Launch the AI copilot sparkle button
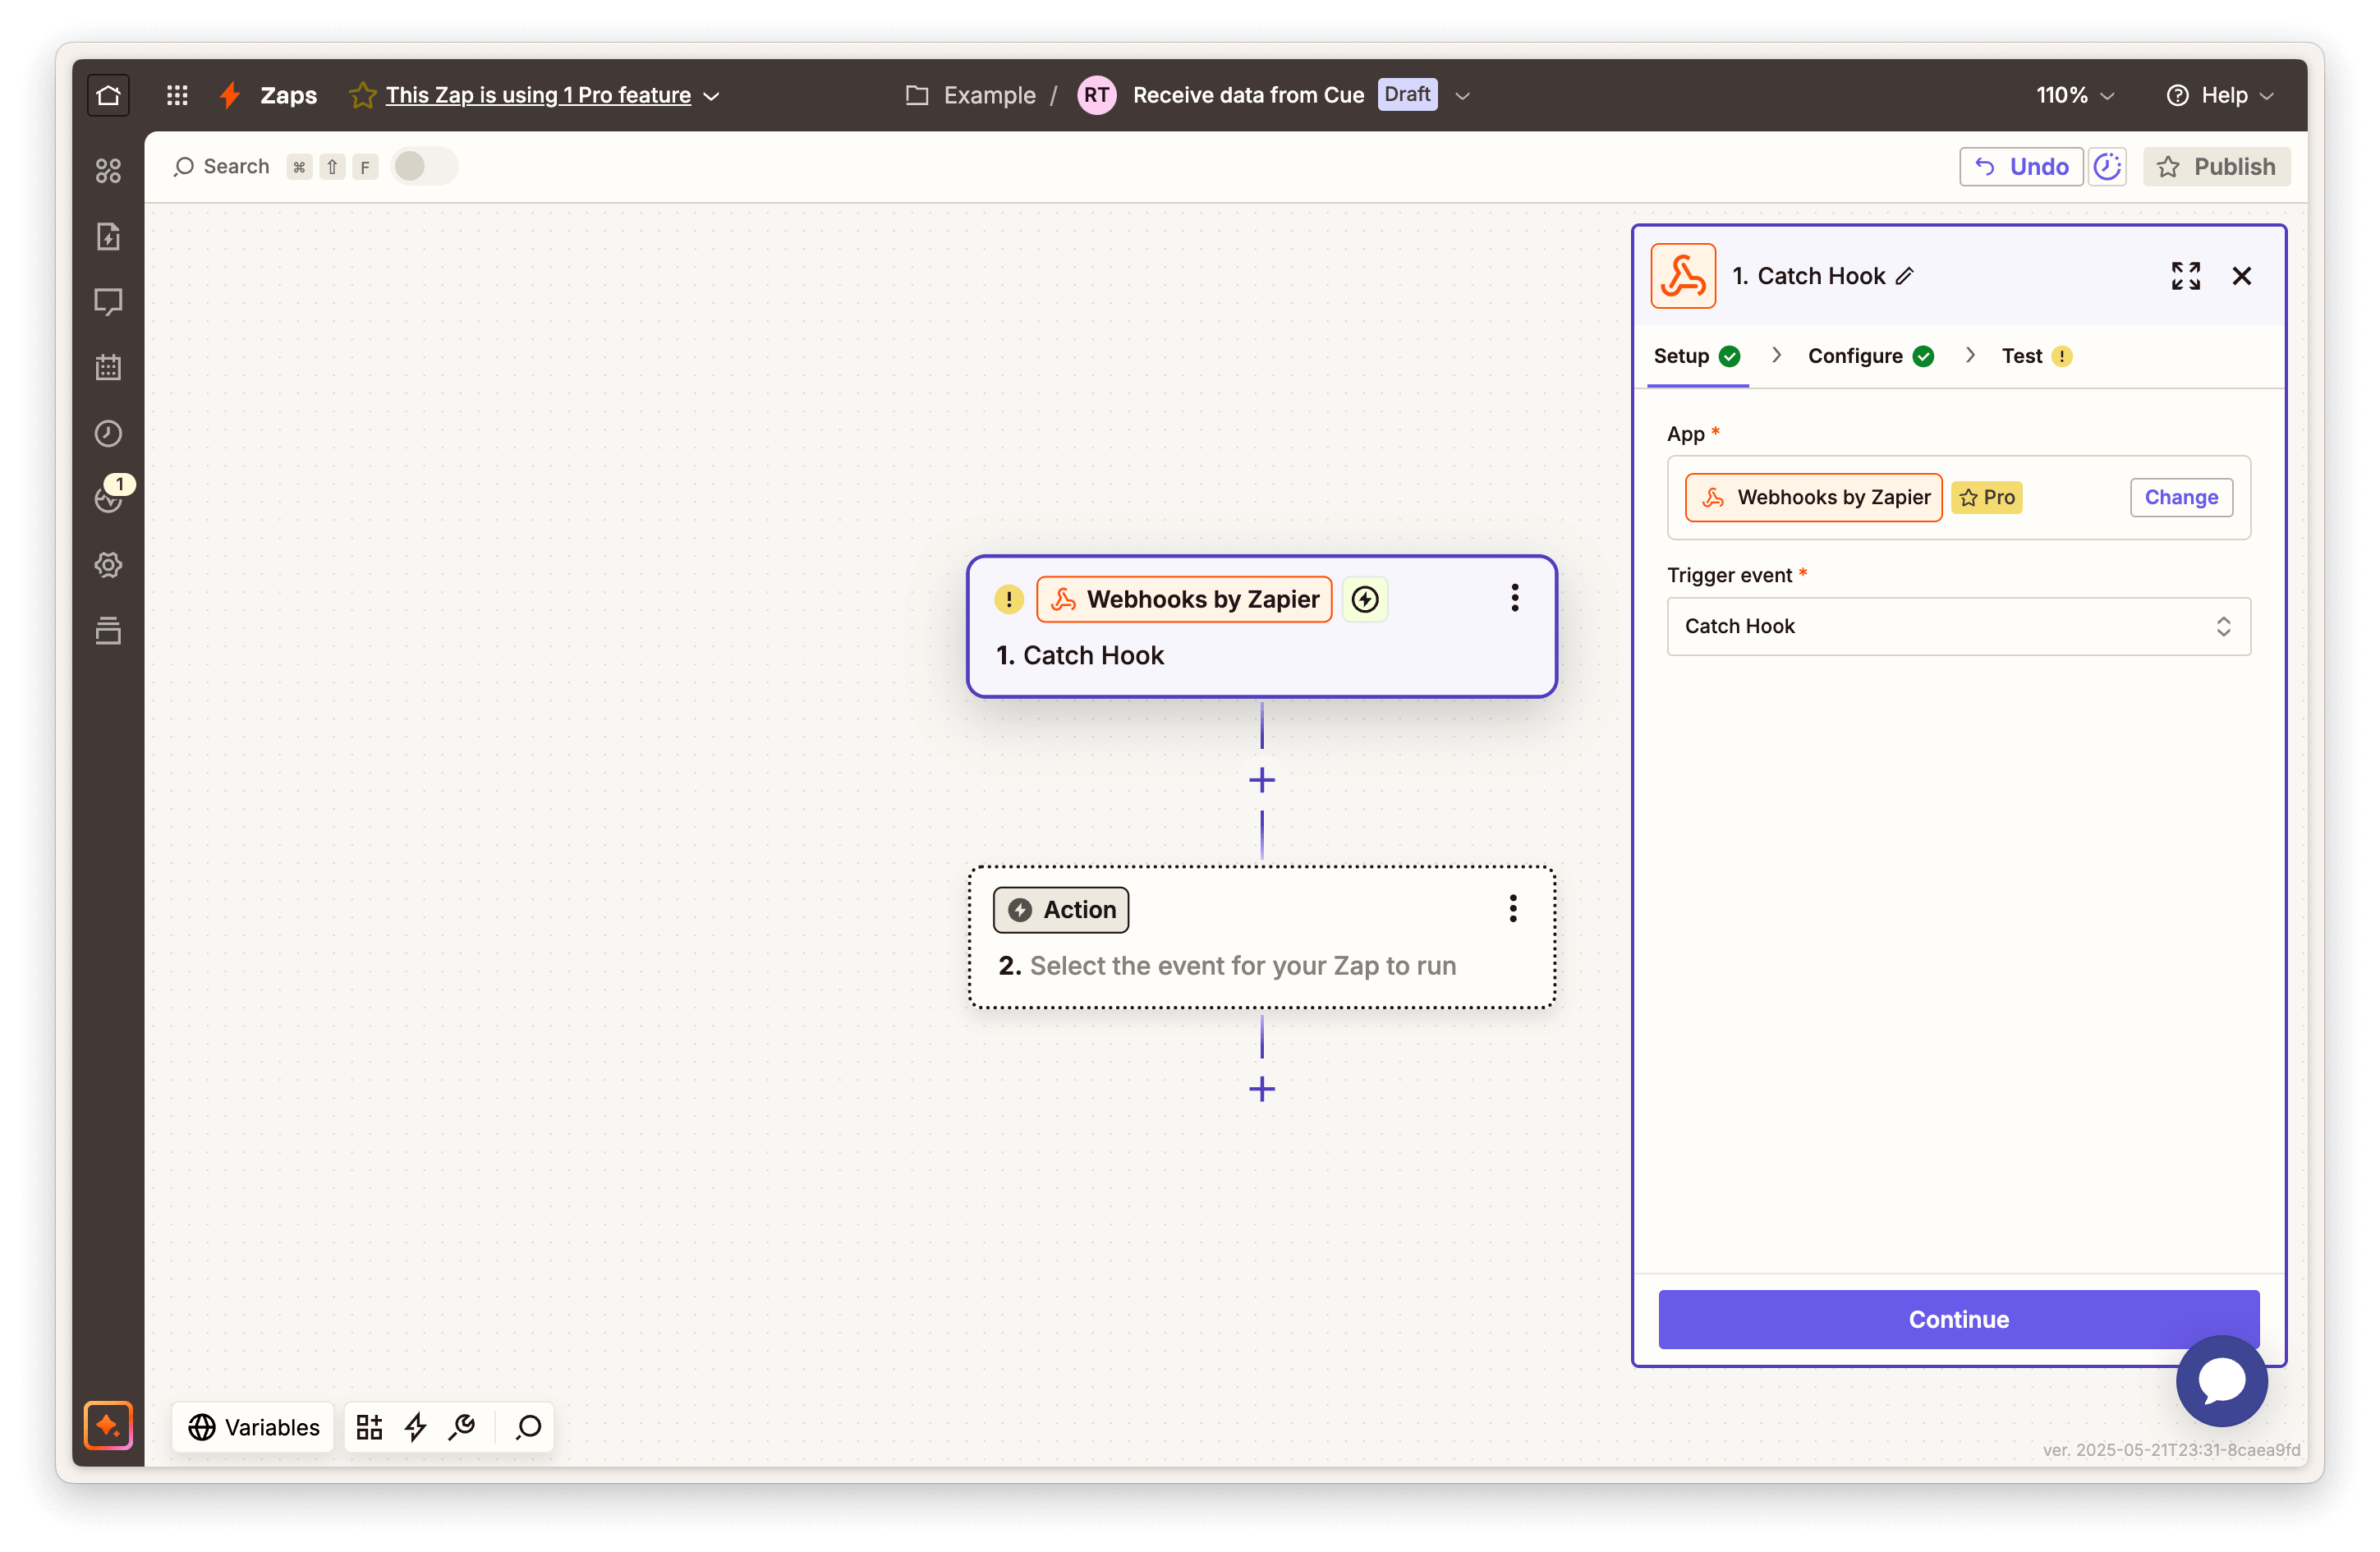Viewport: 2380px width, 1552px height. click(108, 1425)
